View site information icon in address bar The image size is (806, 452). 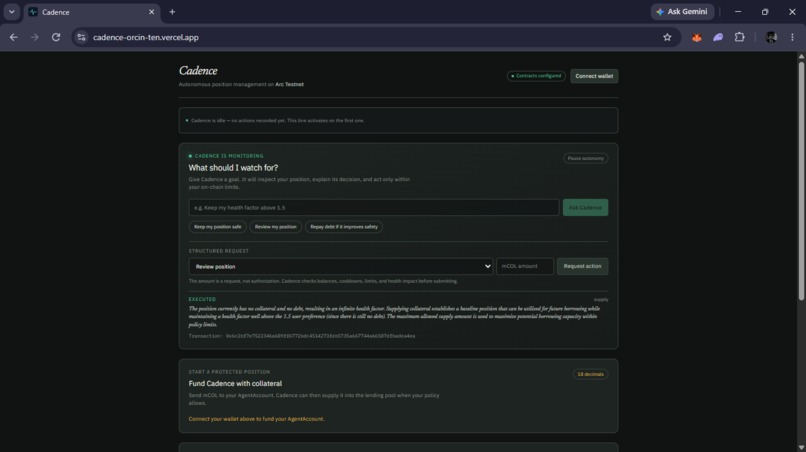(x=81, y=37)
